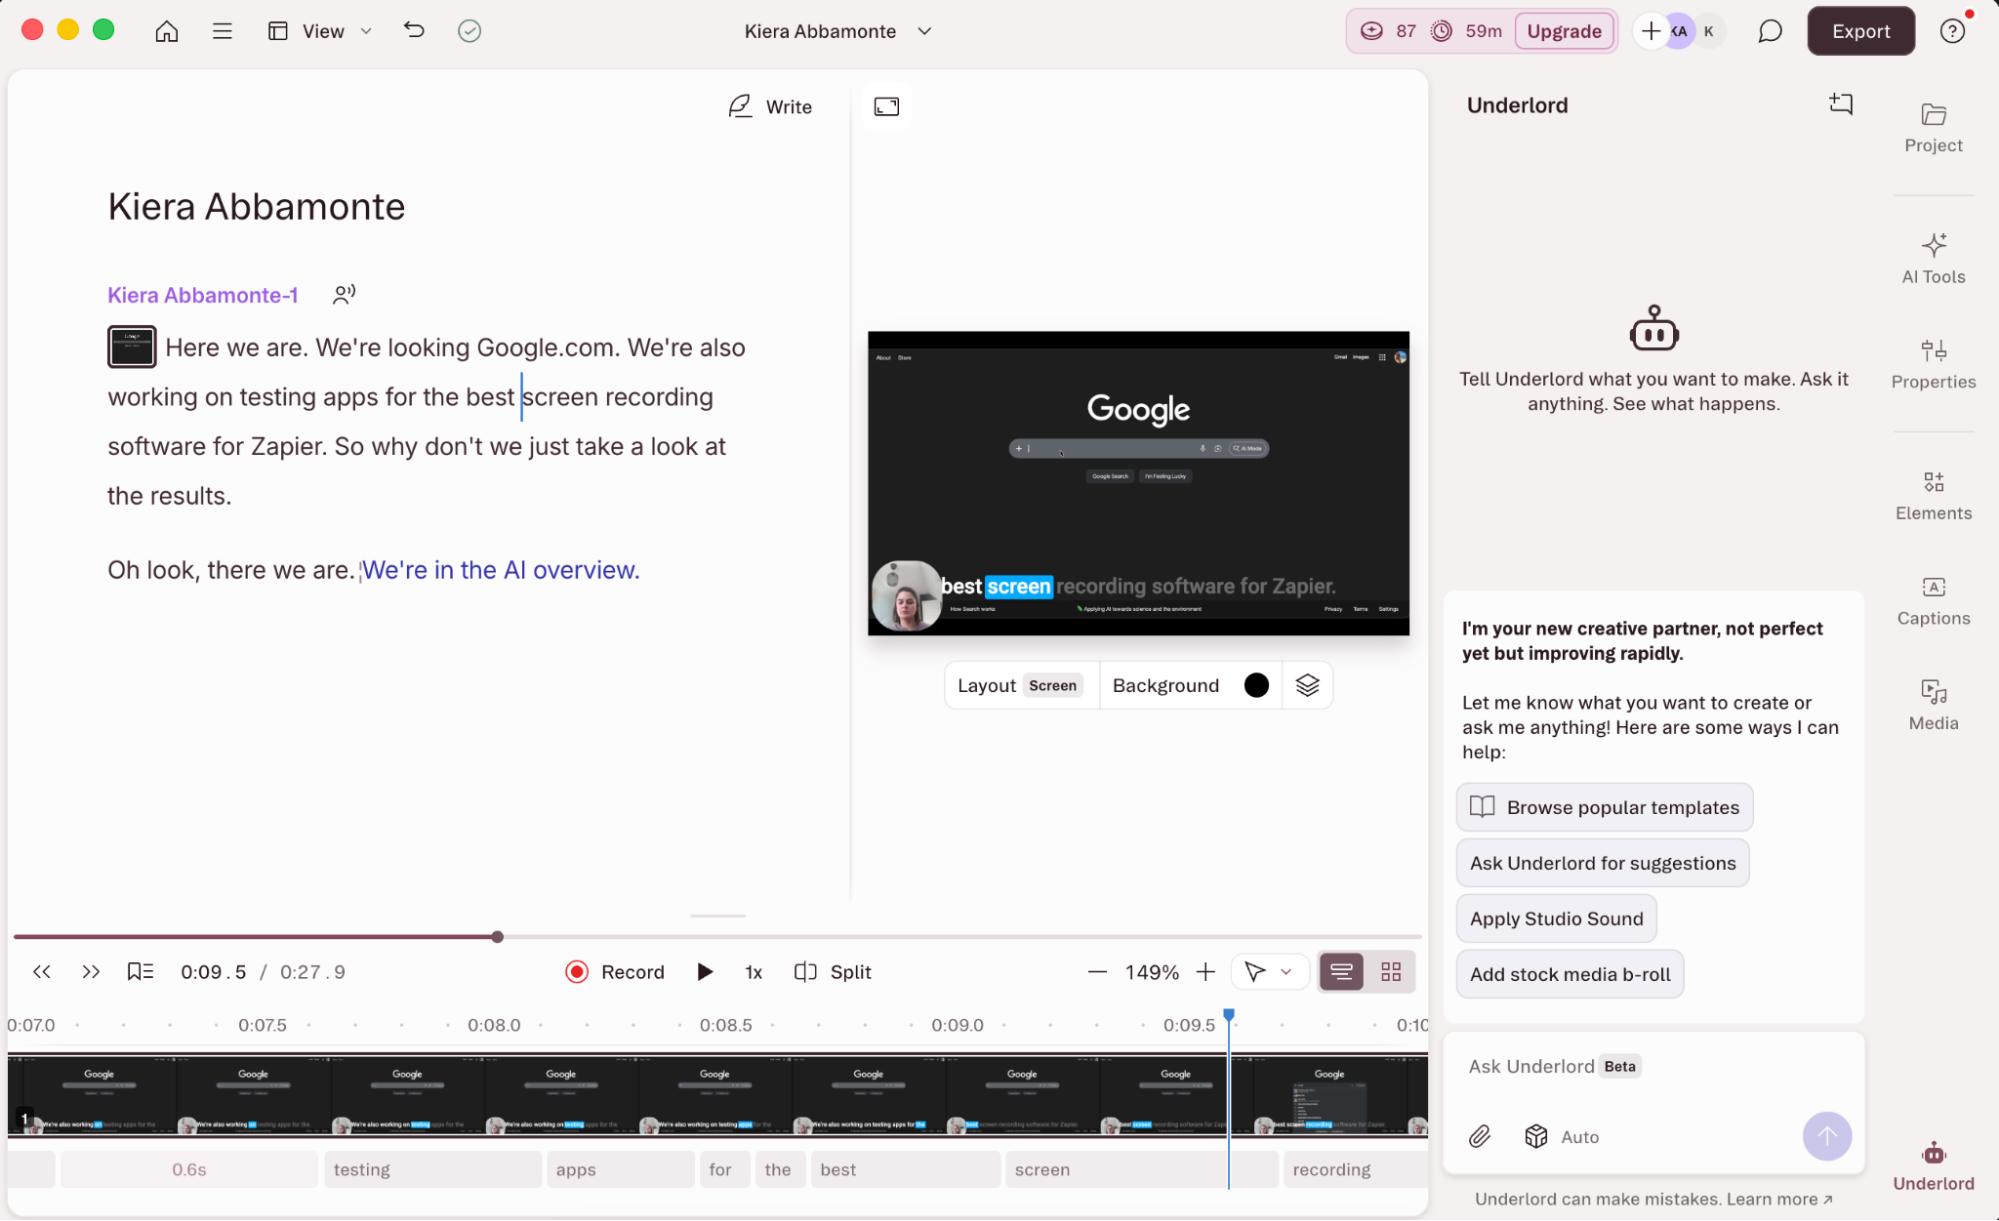Viewport: 1999px width, 1221px height.
Task: Toggle the script view in timeline
Action: click(1341, 971)
